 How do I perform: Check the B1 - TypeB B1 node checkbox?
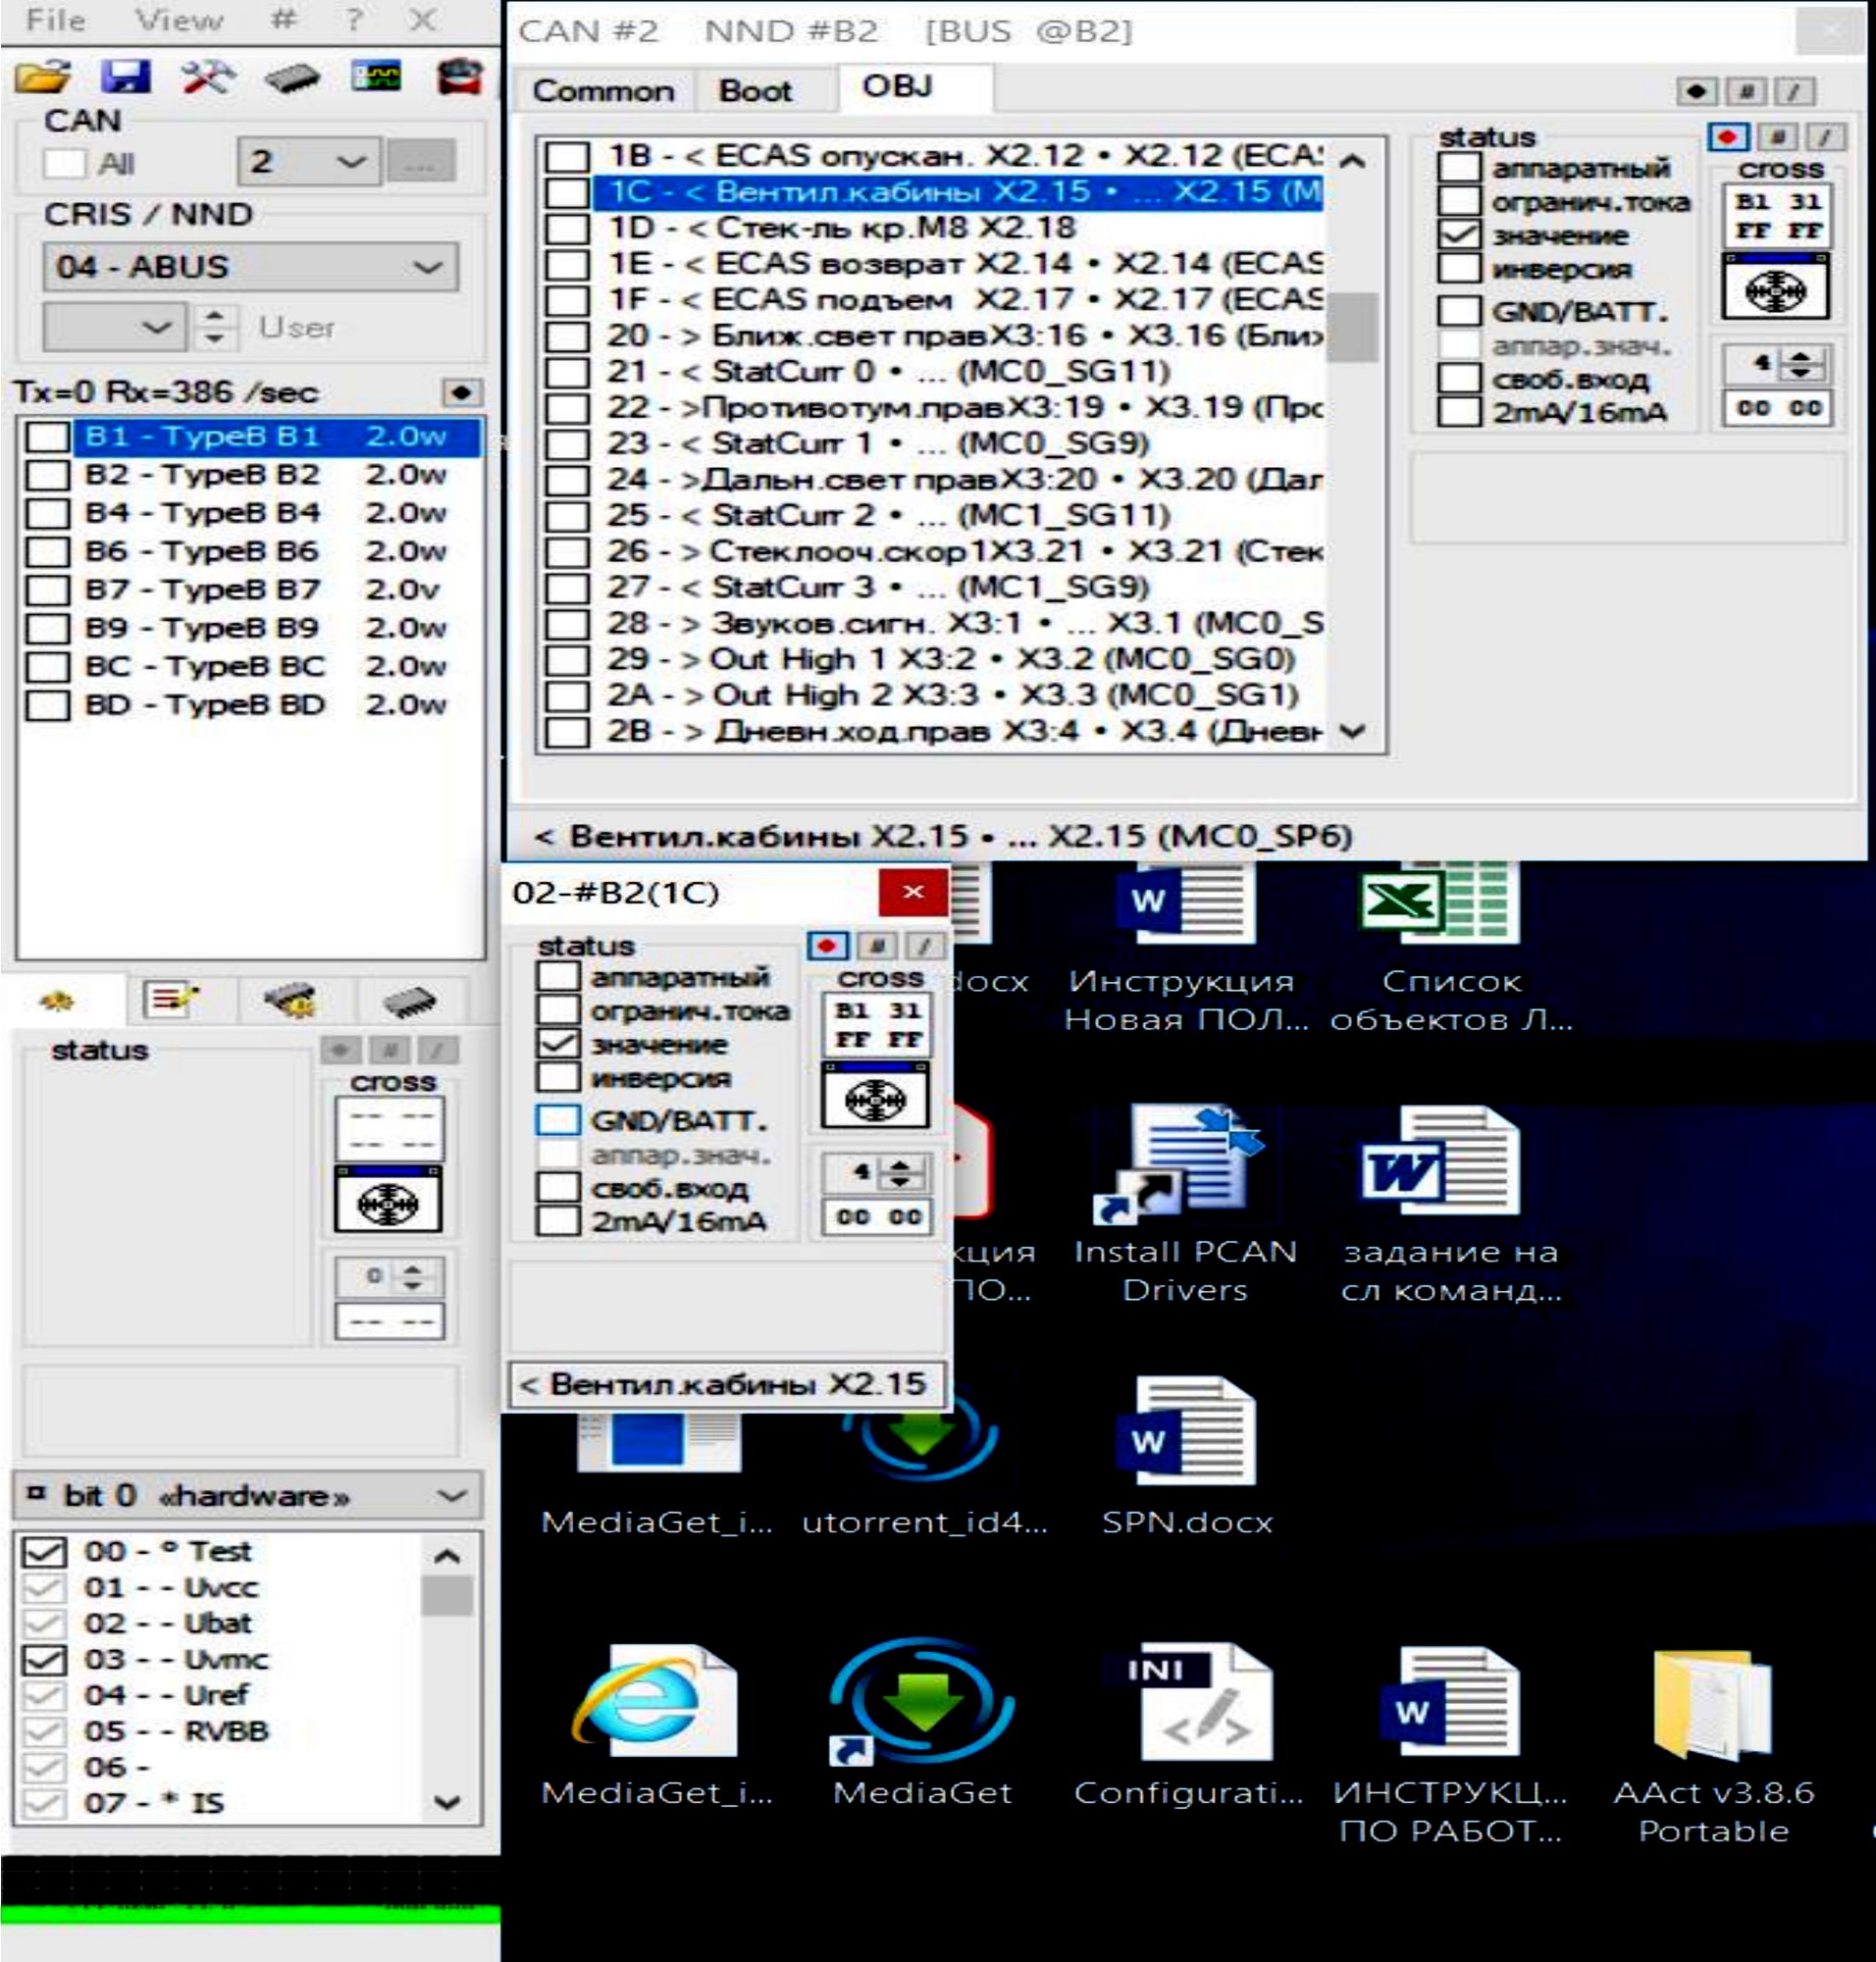(47, 437)
